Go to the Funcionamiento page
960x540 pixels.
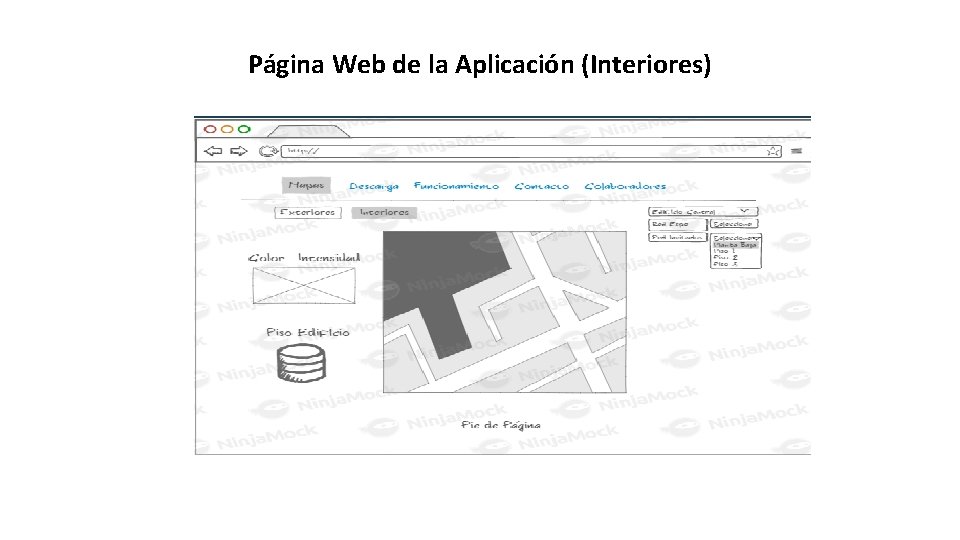point(457,186)
